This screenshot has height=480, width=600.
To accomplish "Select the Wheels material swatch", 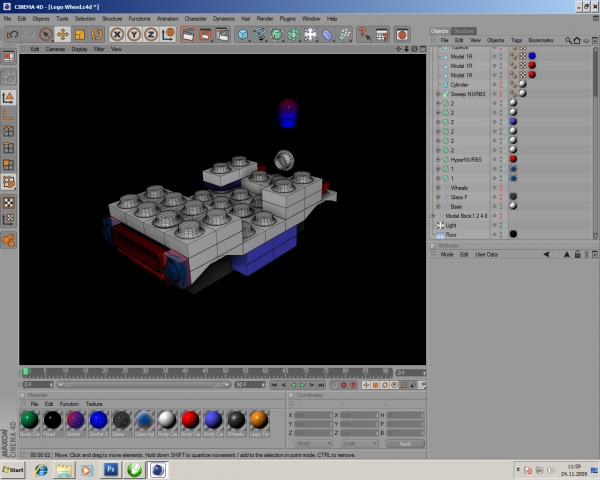I will point(236,423).
